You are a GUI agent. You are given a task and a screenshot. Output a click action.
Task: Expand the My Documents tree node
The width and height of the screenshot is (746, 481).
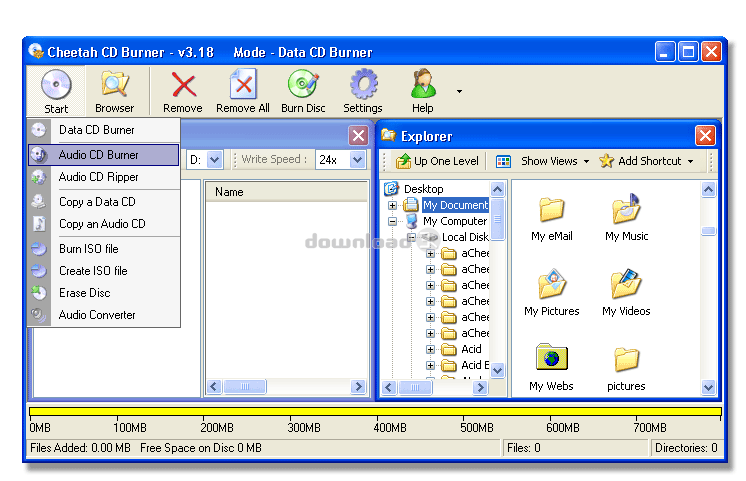(393, 206)
